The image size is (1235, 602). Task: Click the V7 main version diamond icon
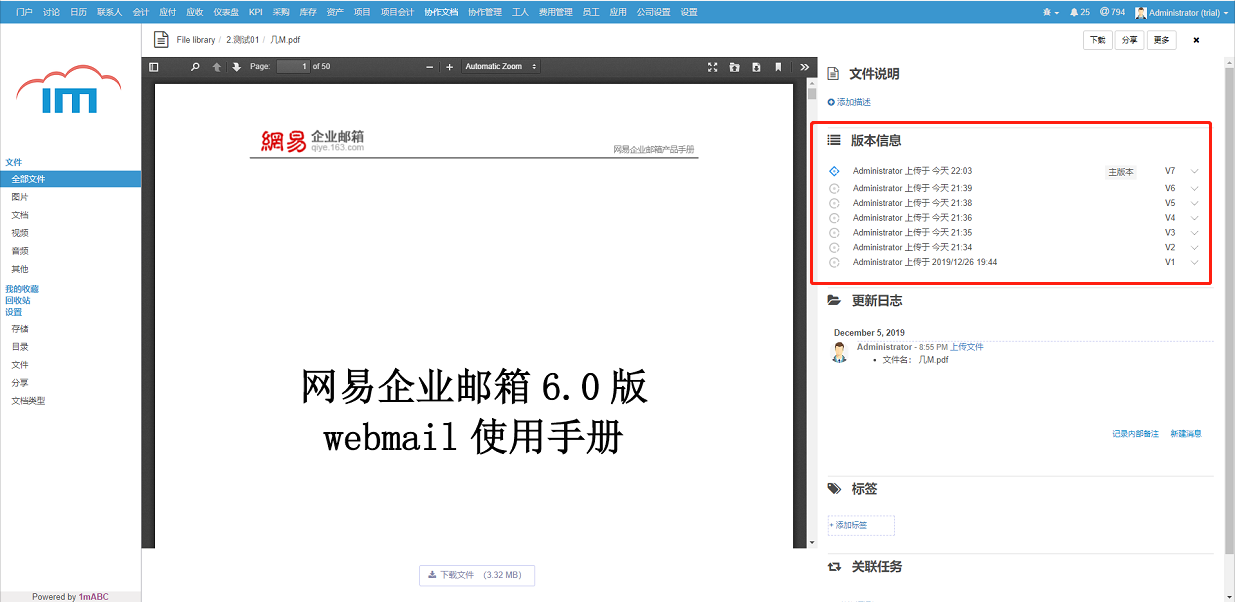coord(834,171)
